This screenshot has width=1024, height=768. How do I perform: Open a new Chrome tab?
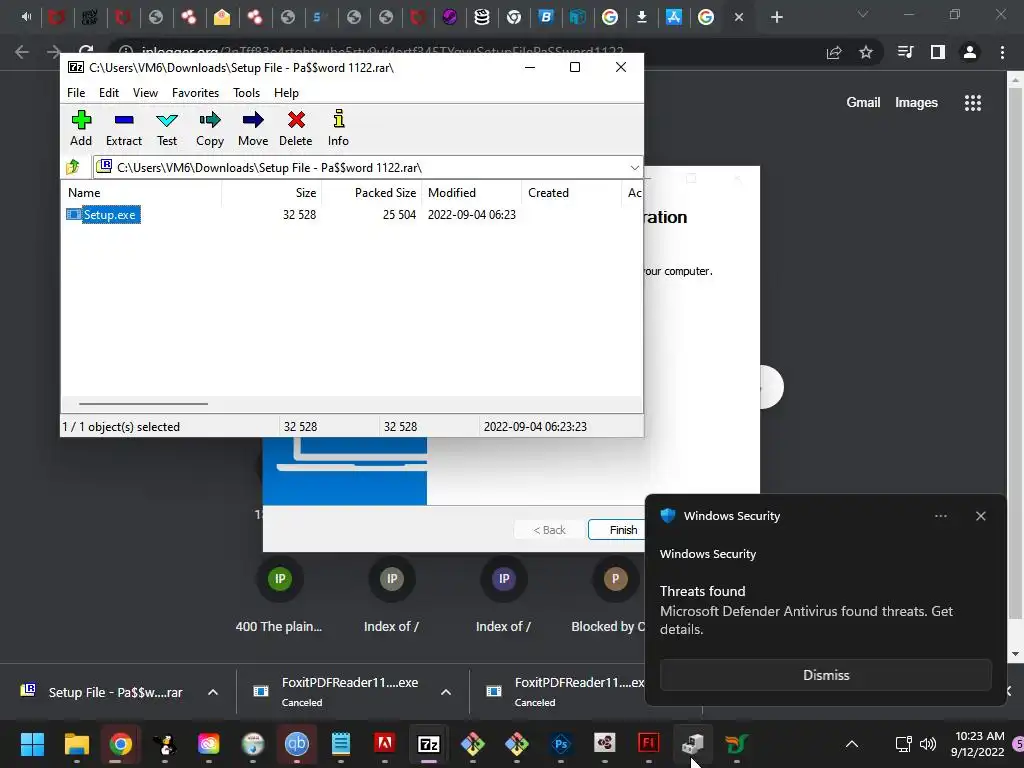[x=776, y=18]
